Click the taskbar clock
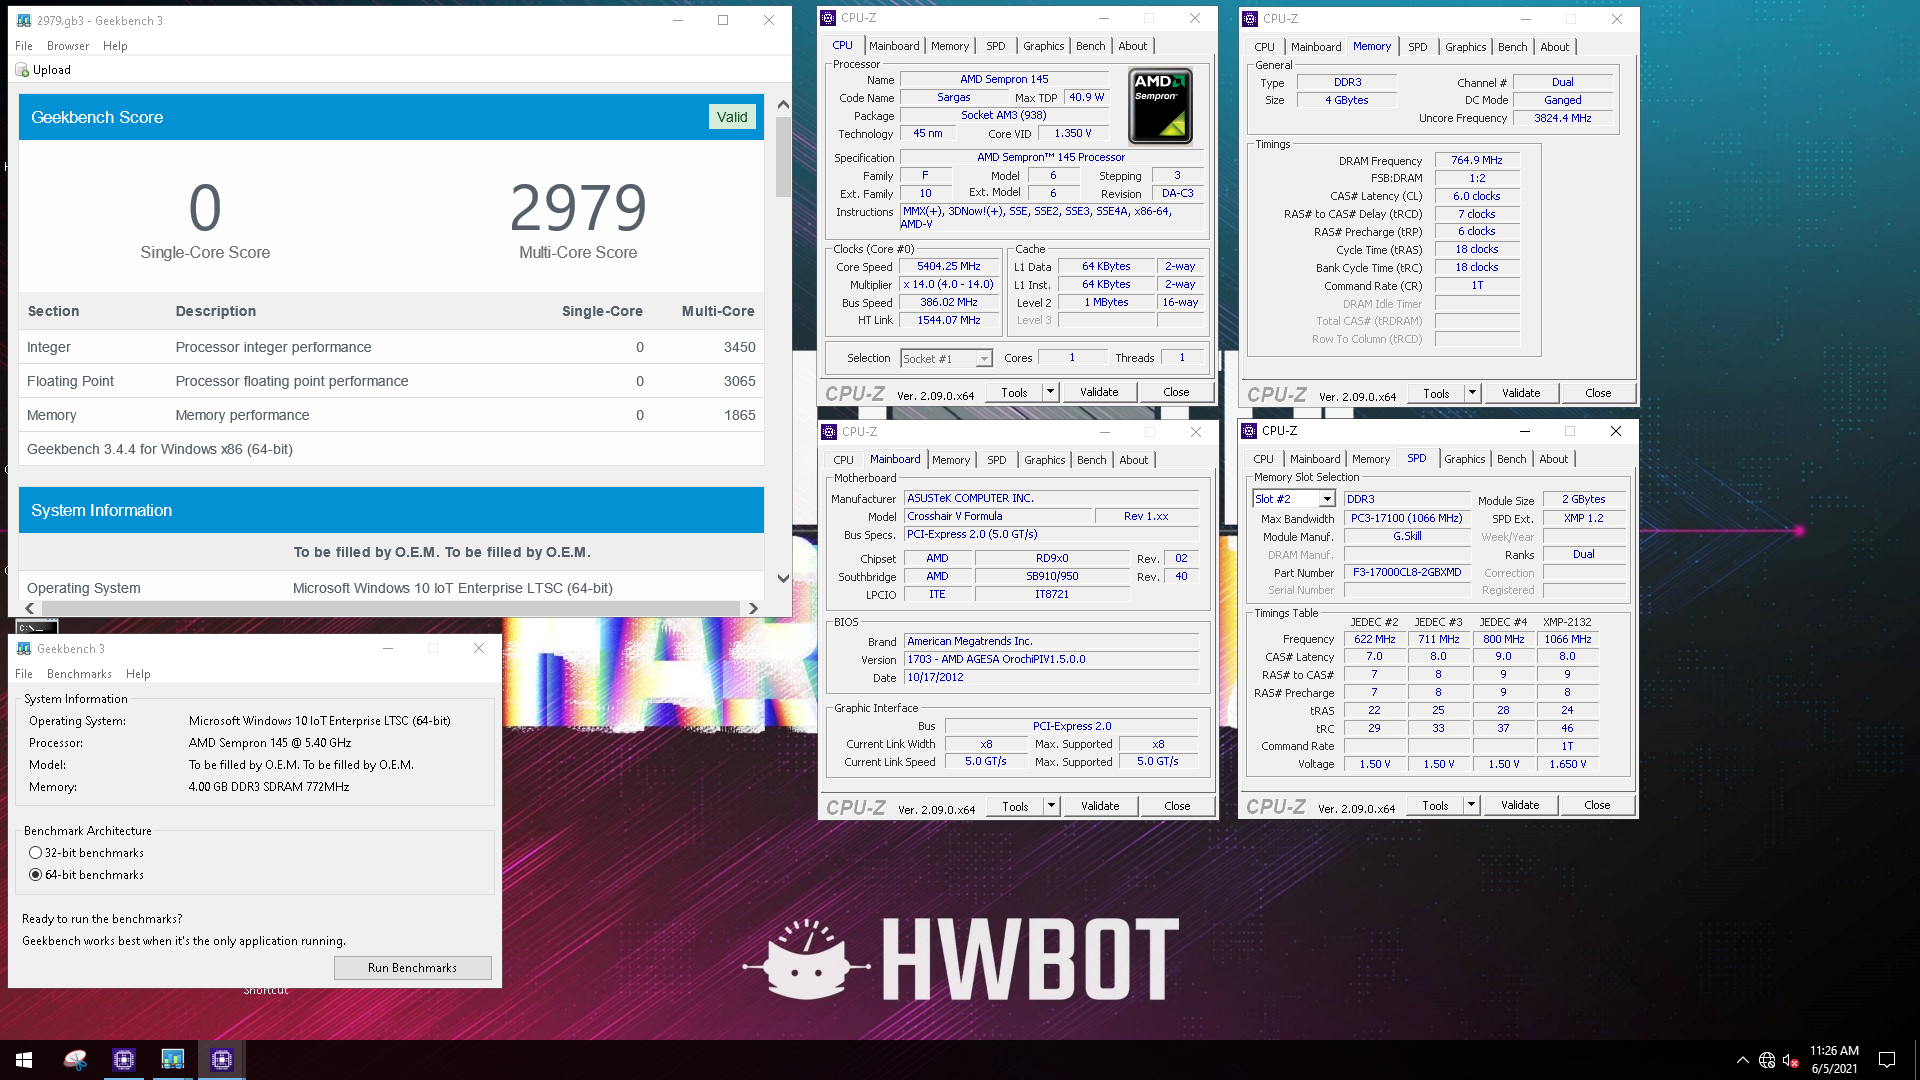The height and width of the screenshot is (1080, 1920). coord(1834,1060)
